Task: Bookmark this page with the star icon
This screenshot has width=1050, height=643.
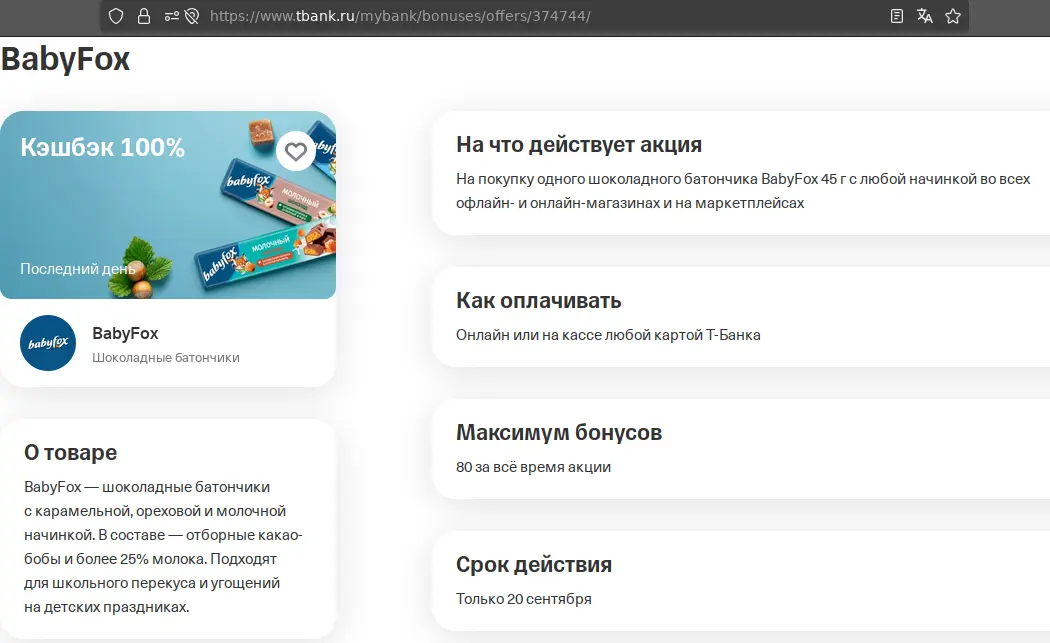Action: tap(953, 16)
